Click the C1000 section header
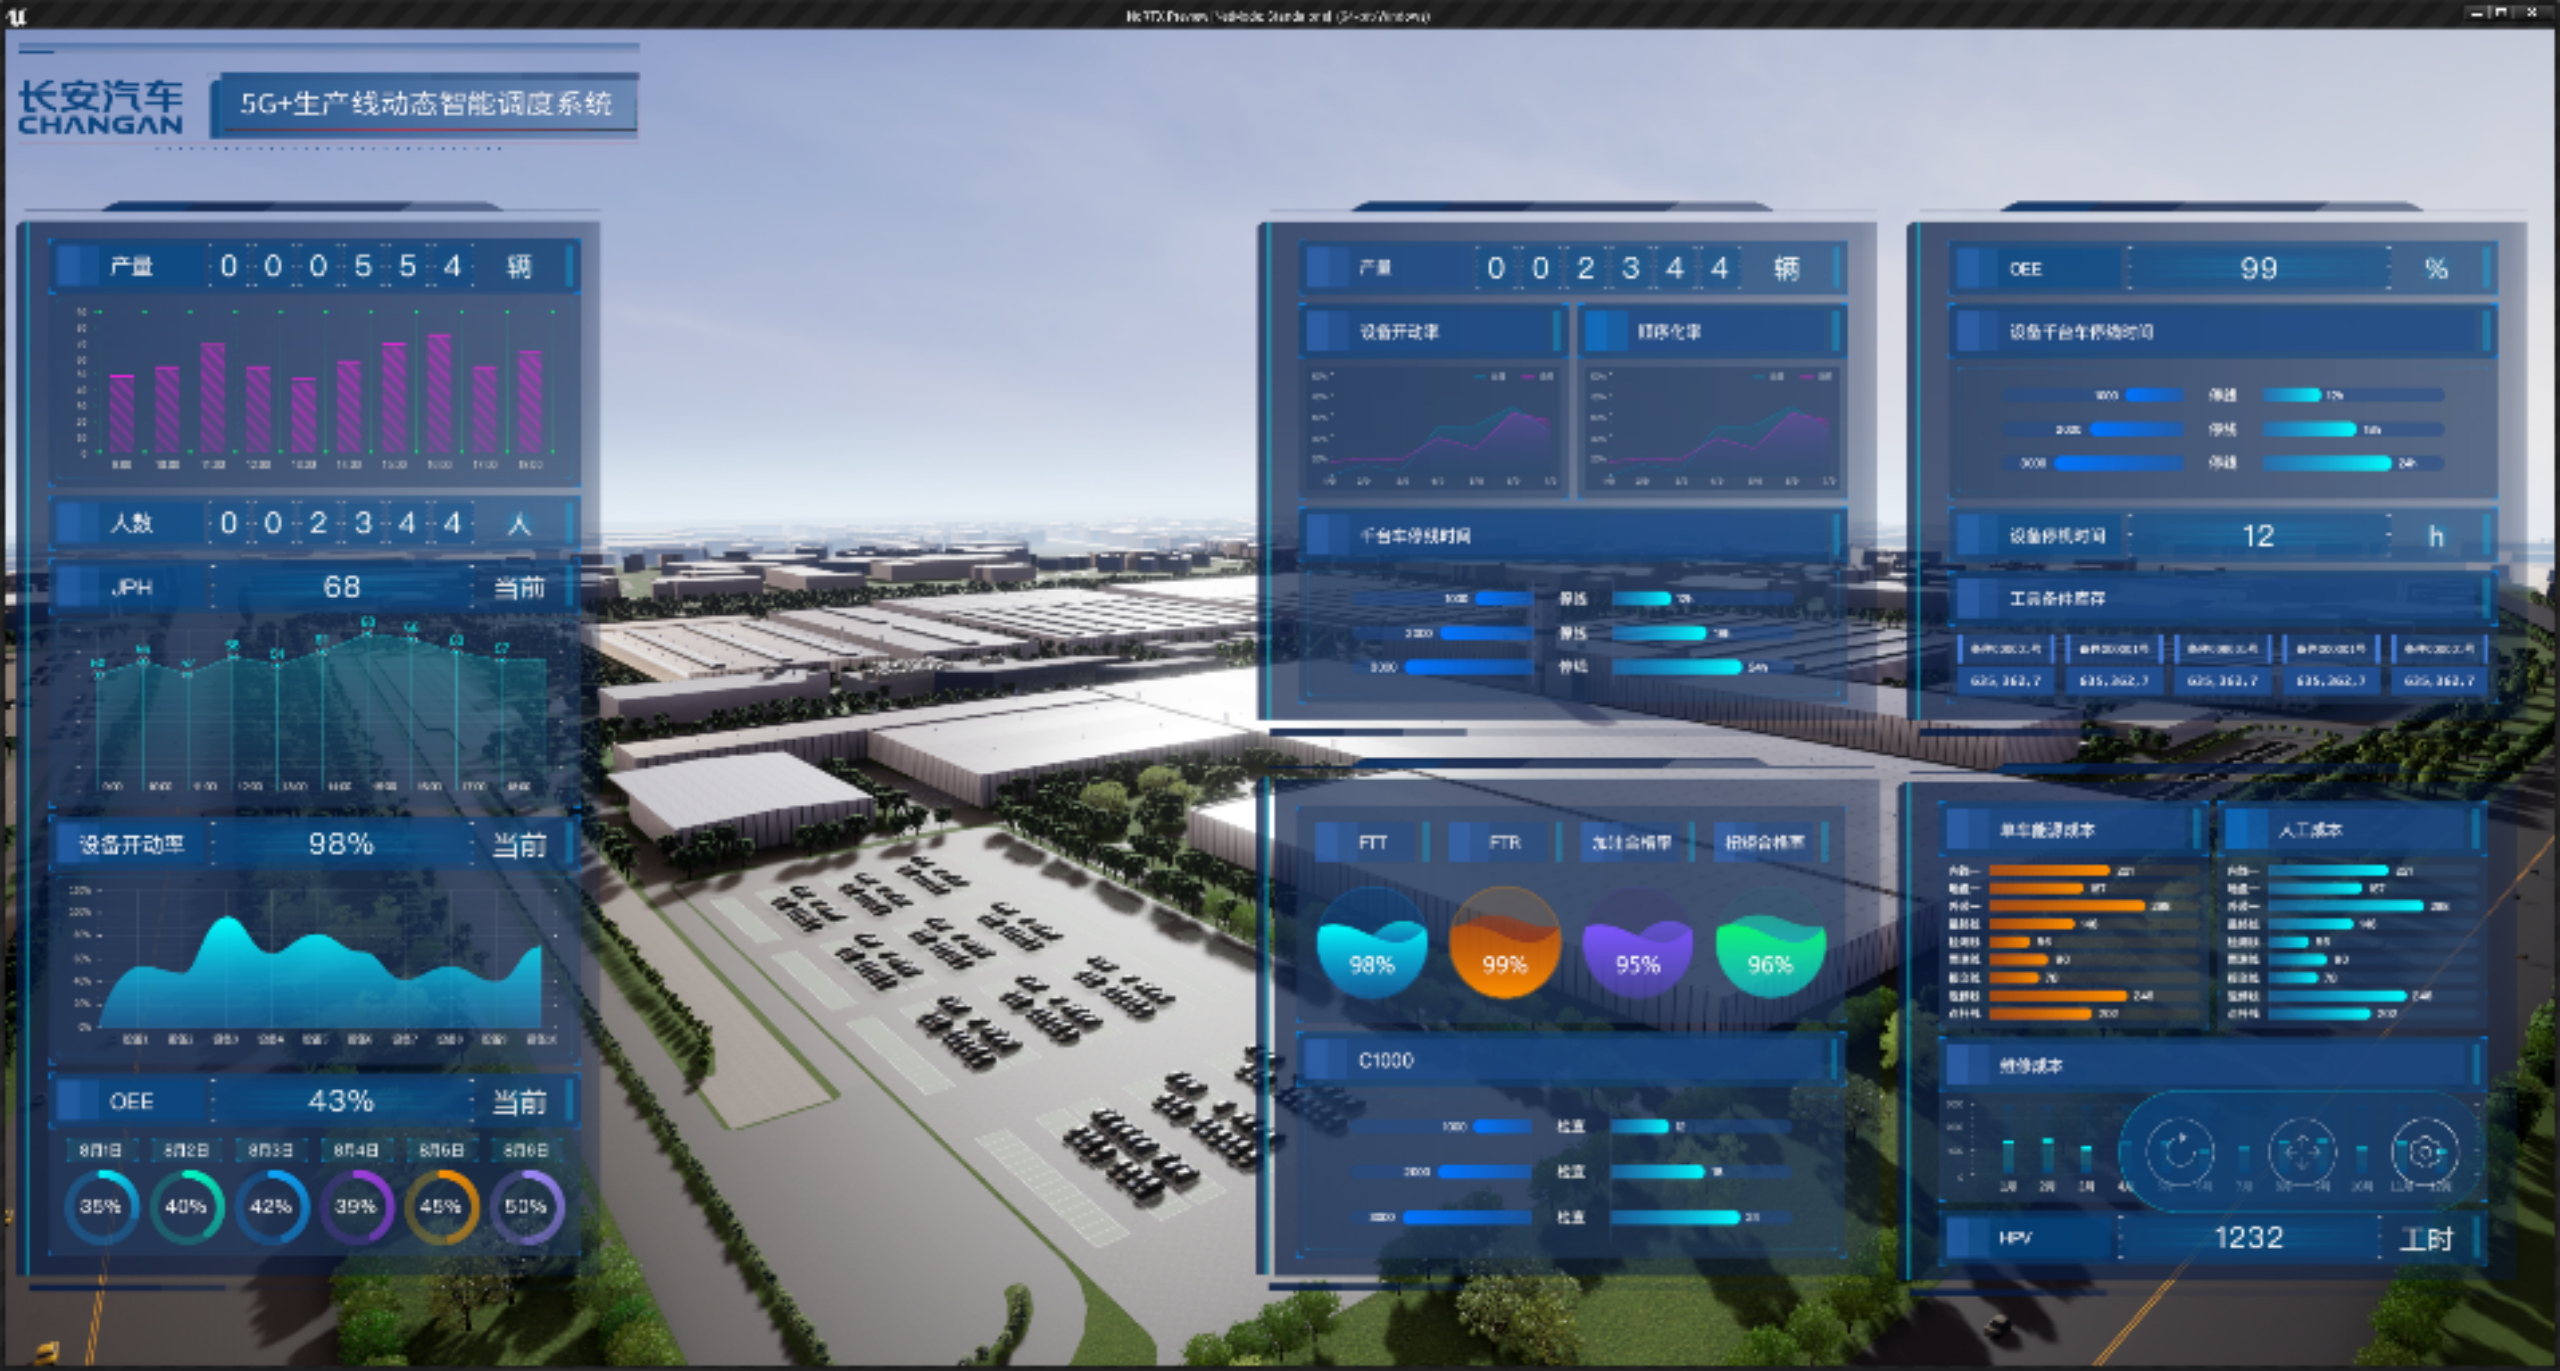The image size is (2560, 1371). 1572,1060
